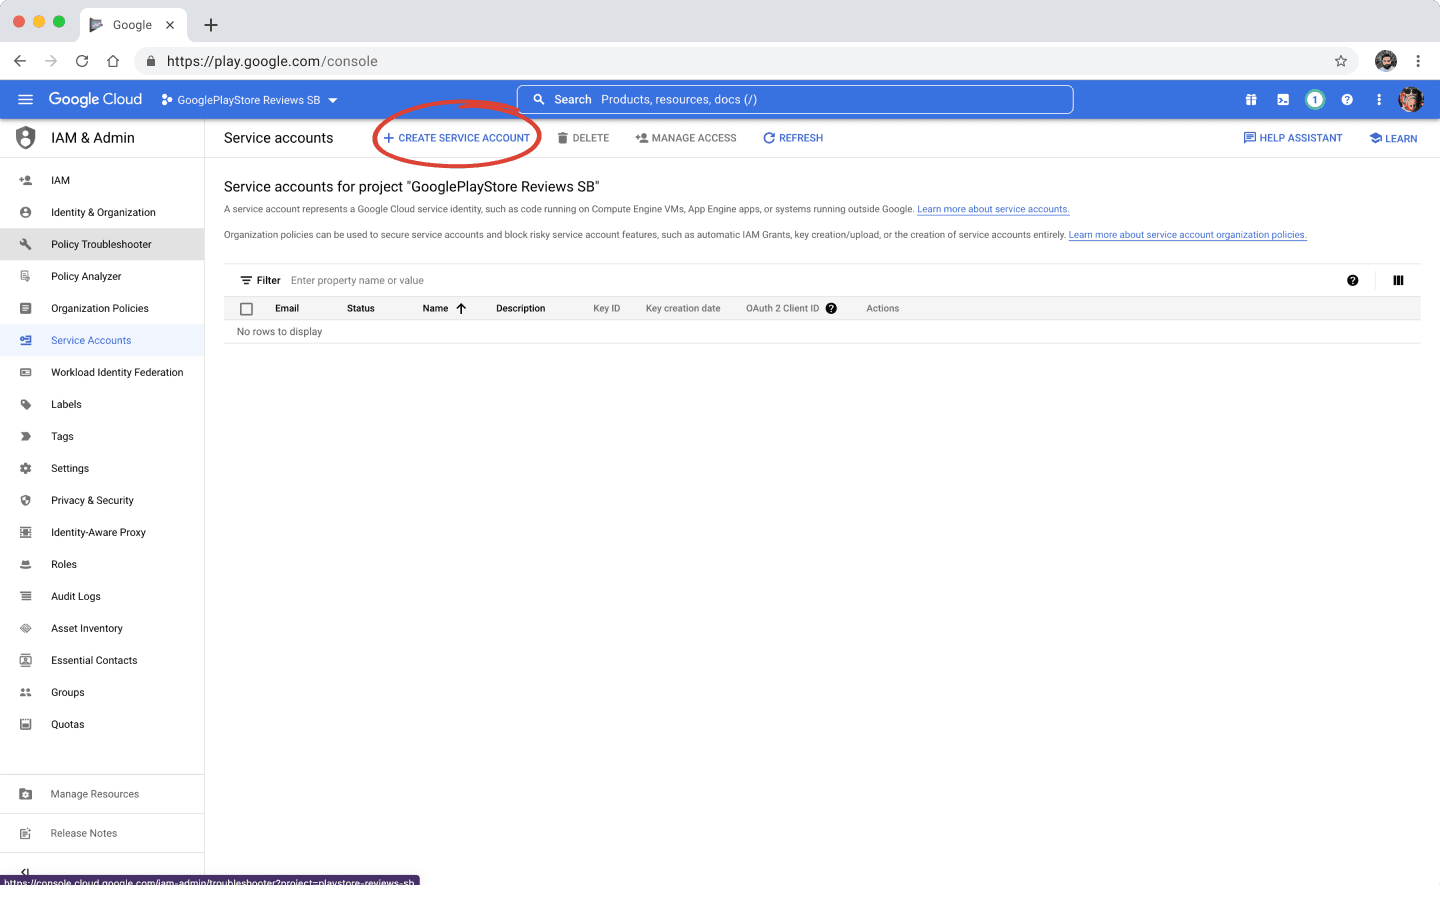Open Workload Identity Federation
This screenshot has width=1440, height=897.
pos(102,372)
